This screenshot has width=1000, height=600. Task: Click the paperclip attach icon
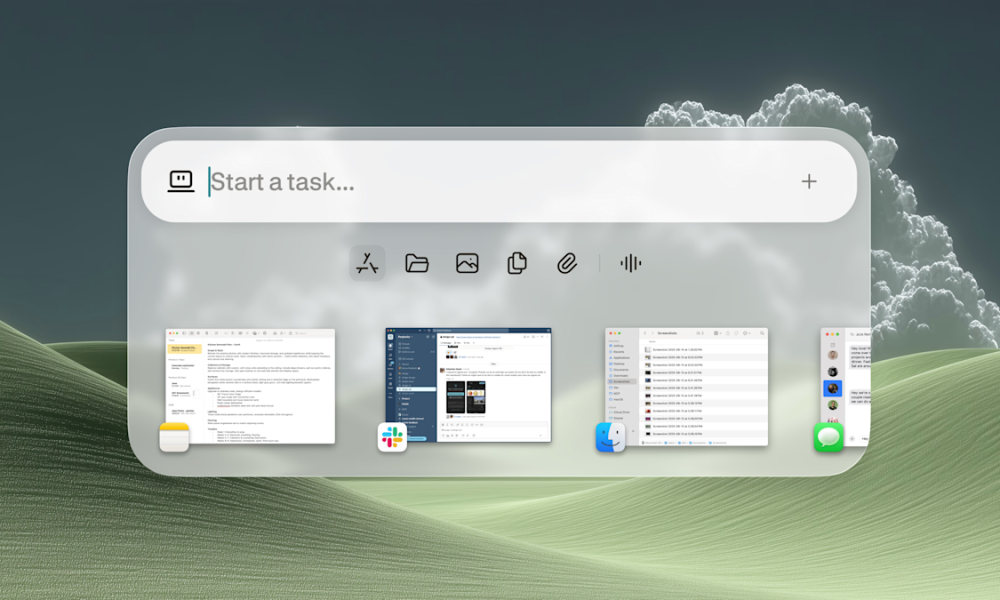pyautogui.click(x=567, y=263)
